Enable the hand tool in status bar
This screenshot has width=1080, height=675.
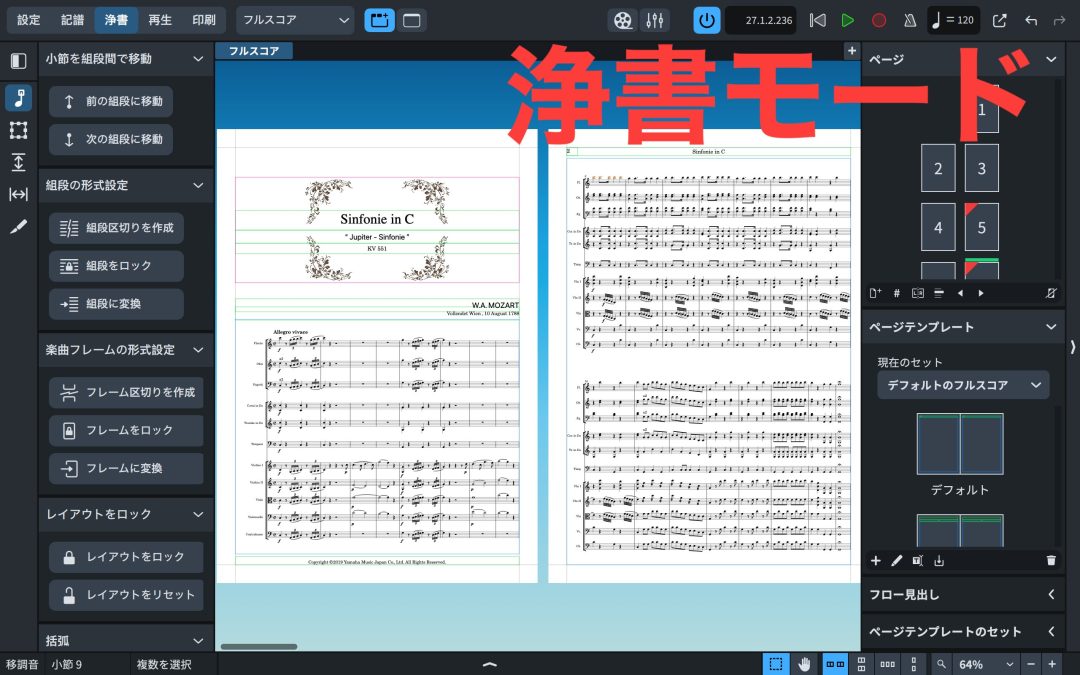[x=804, y=665]
